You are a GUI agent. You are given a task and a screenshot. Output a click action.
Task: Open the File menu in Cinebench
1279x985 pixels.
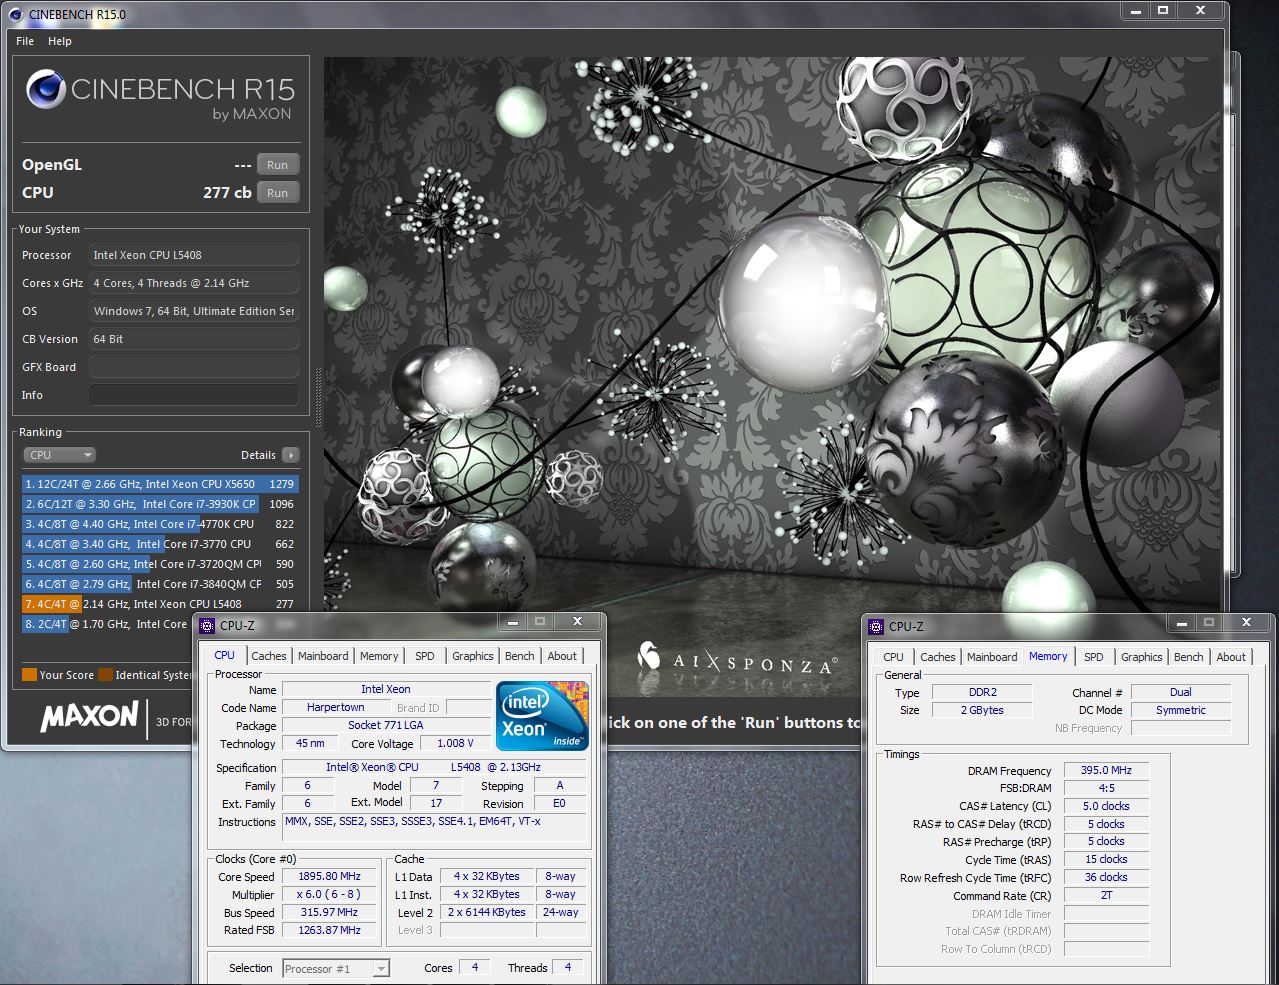pyautogui.click(x=25, y=41)
